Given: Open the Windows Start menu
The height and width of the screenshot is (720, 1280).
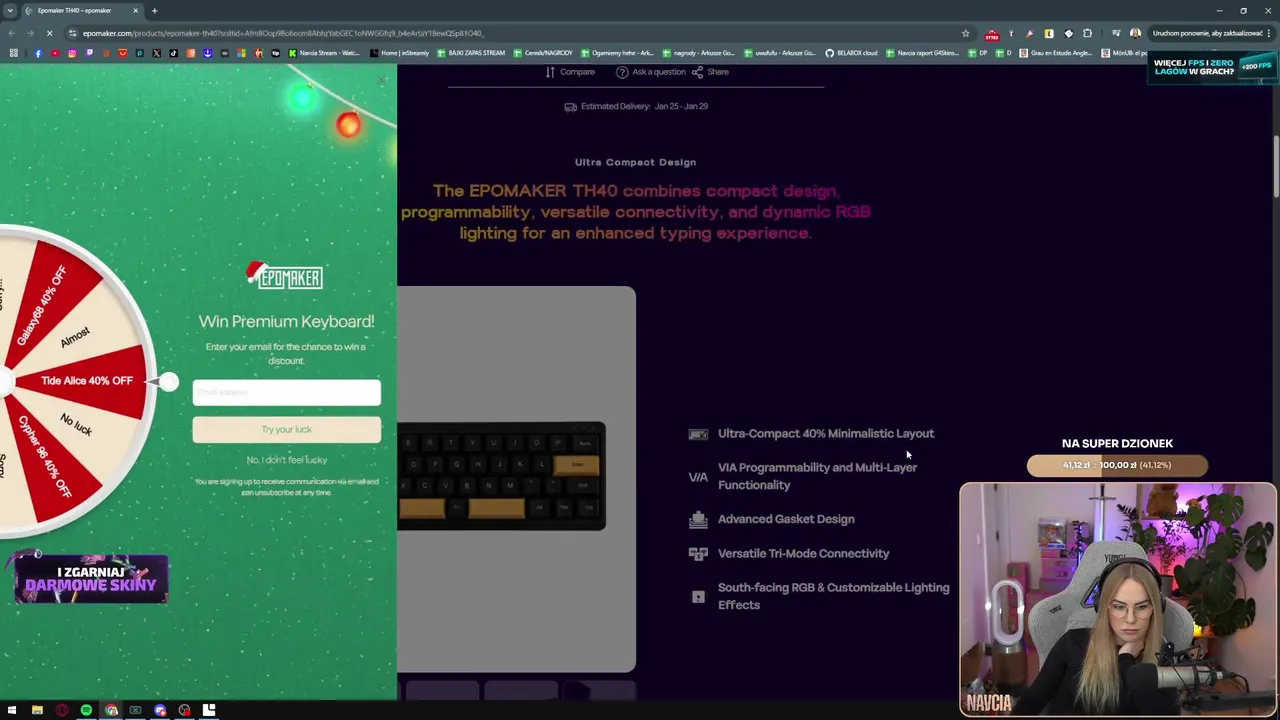Looking at the screenshot, I should (x=12, y=711).
